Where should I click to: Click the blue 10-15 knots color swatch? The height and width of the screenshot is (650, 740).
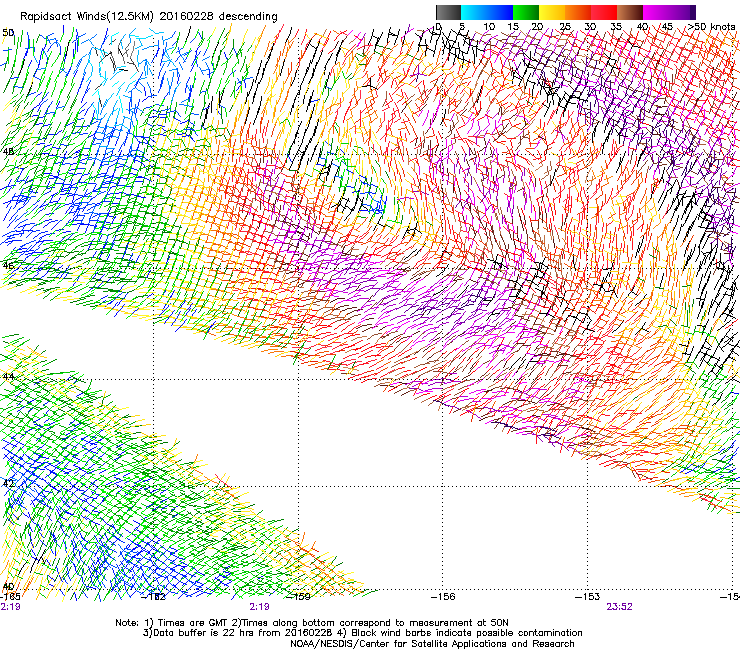pyautogui.click(x=500, y=12)
